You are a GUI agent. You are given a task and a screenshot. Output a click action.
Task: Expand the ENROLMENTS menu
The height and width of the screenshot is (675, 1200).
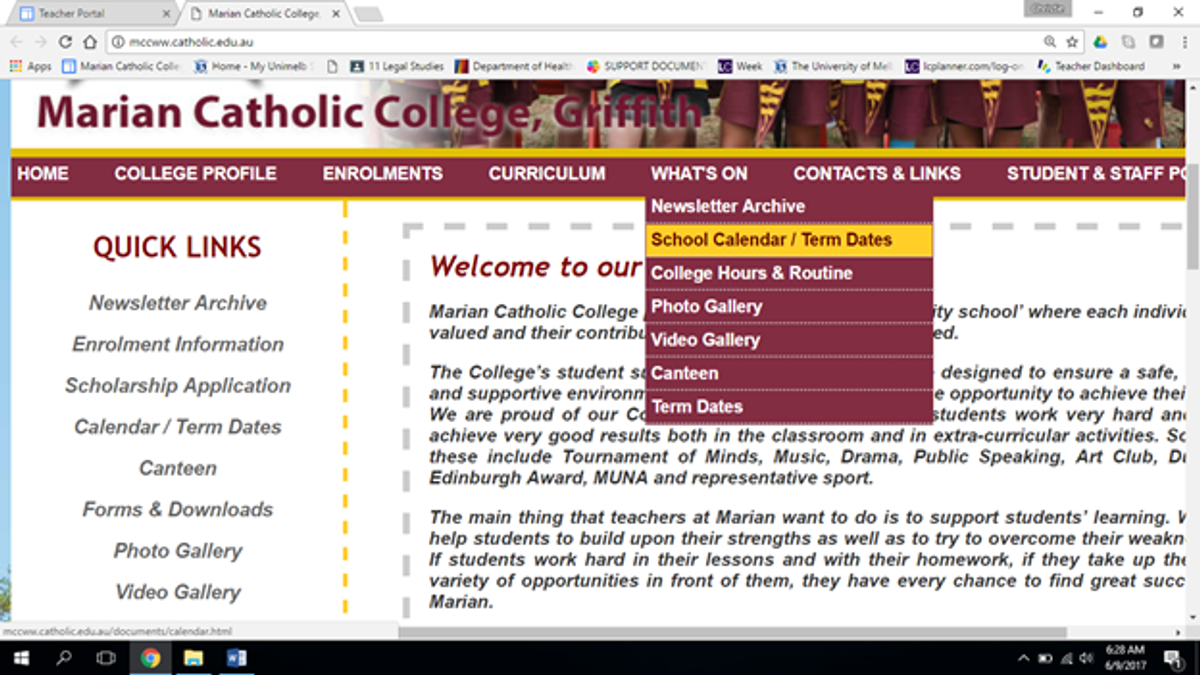(382, 174)
